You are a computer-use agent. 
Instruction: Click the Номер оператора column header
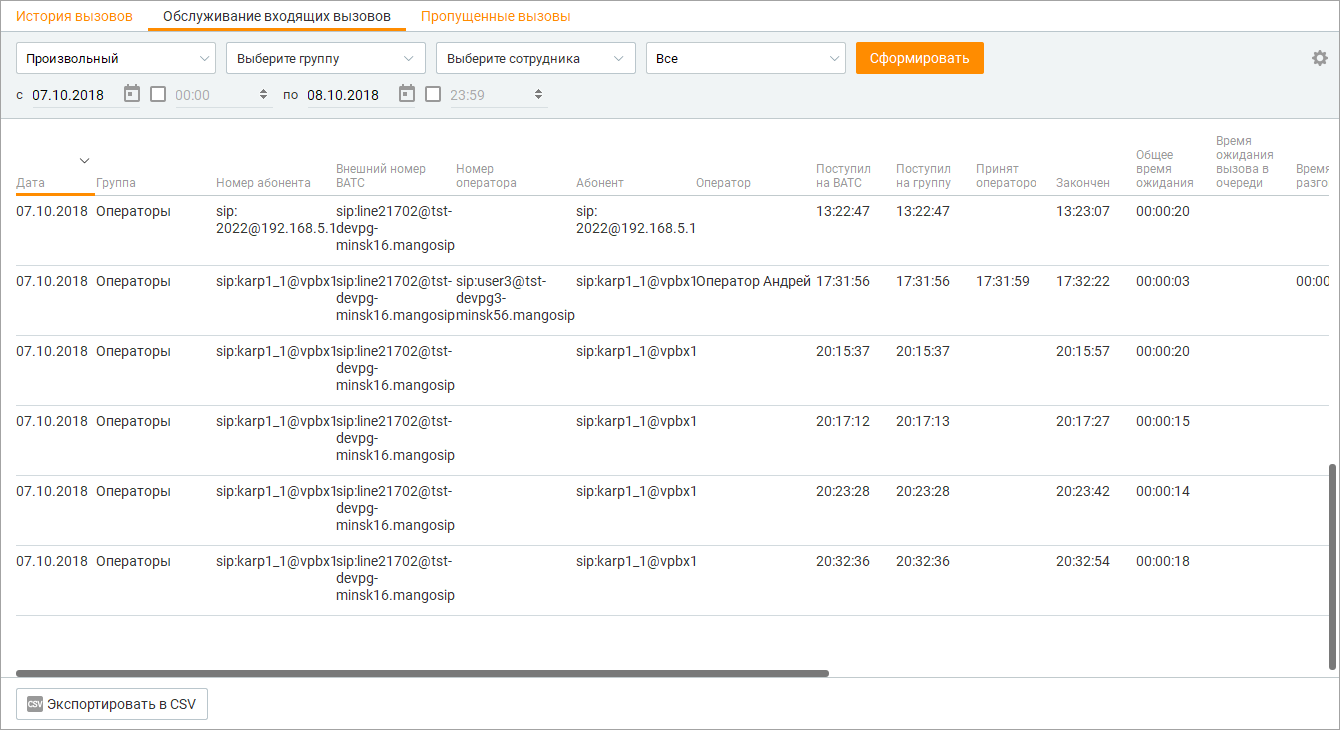(486, 176)
